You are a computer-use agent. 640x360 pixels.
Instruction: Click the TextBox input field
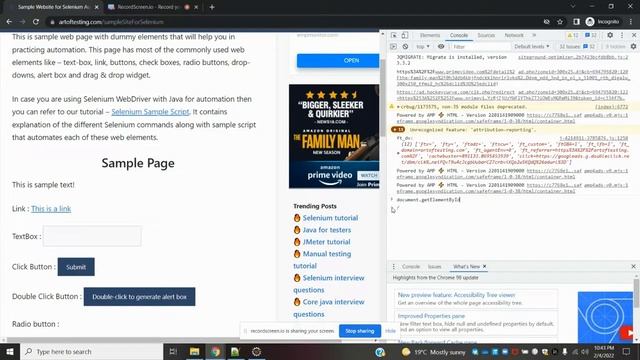pyautogui.click(x=92, y=236)
